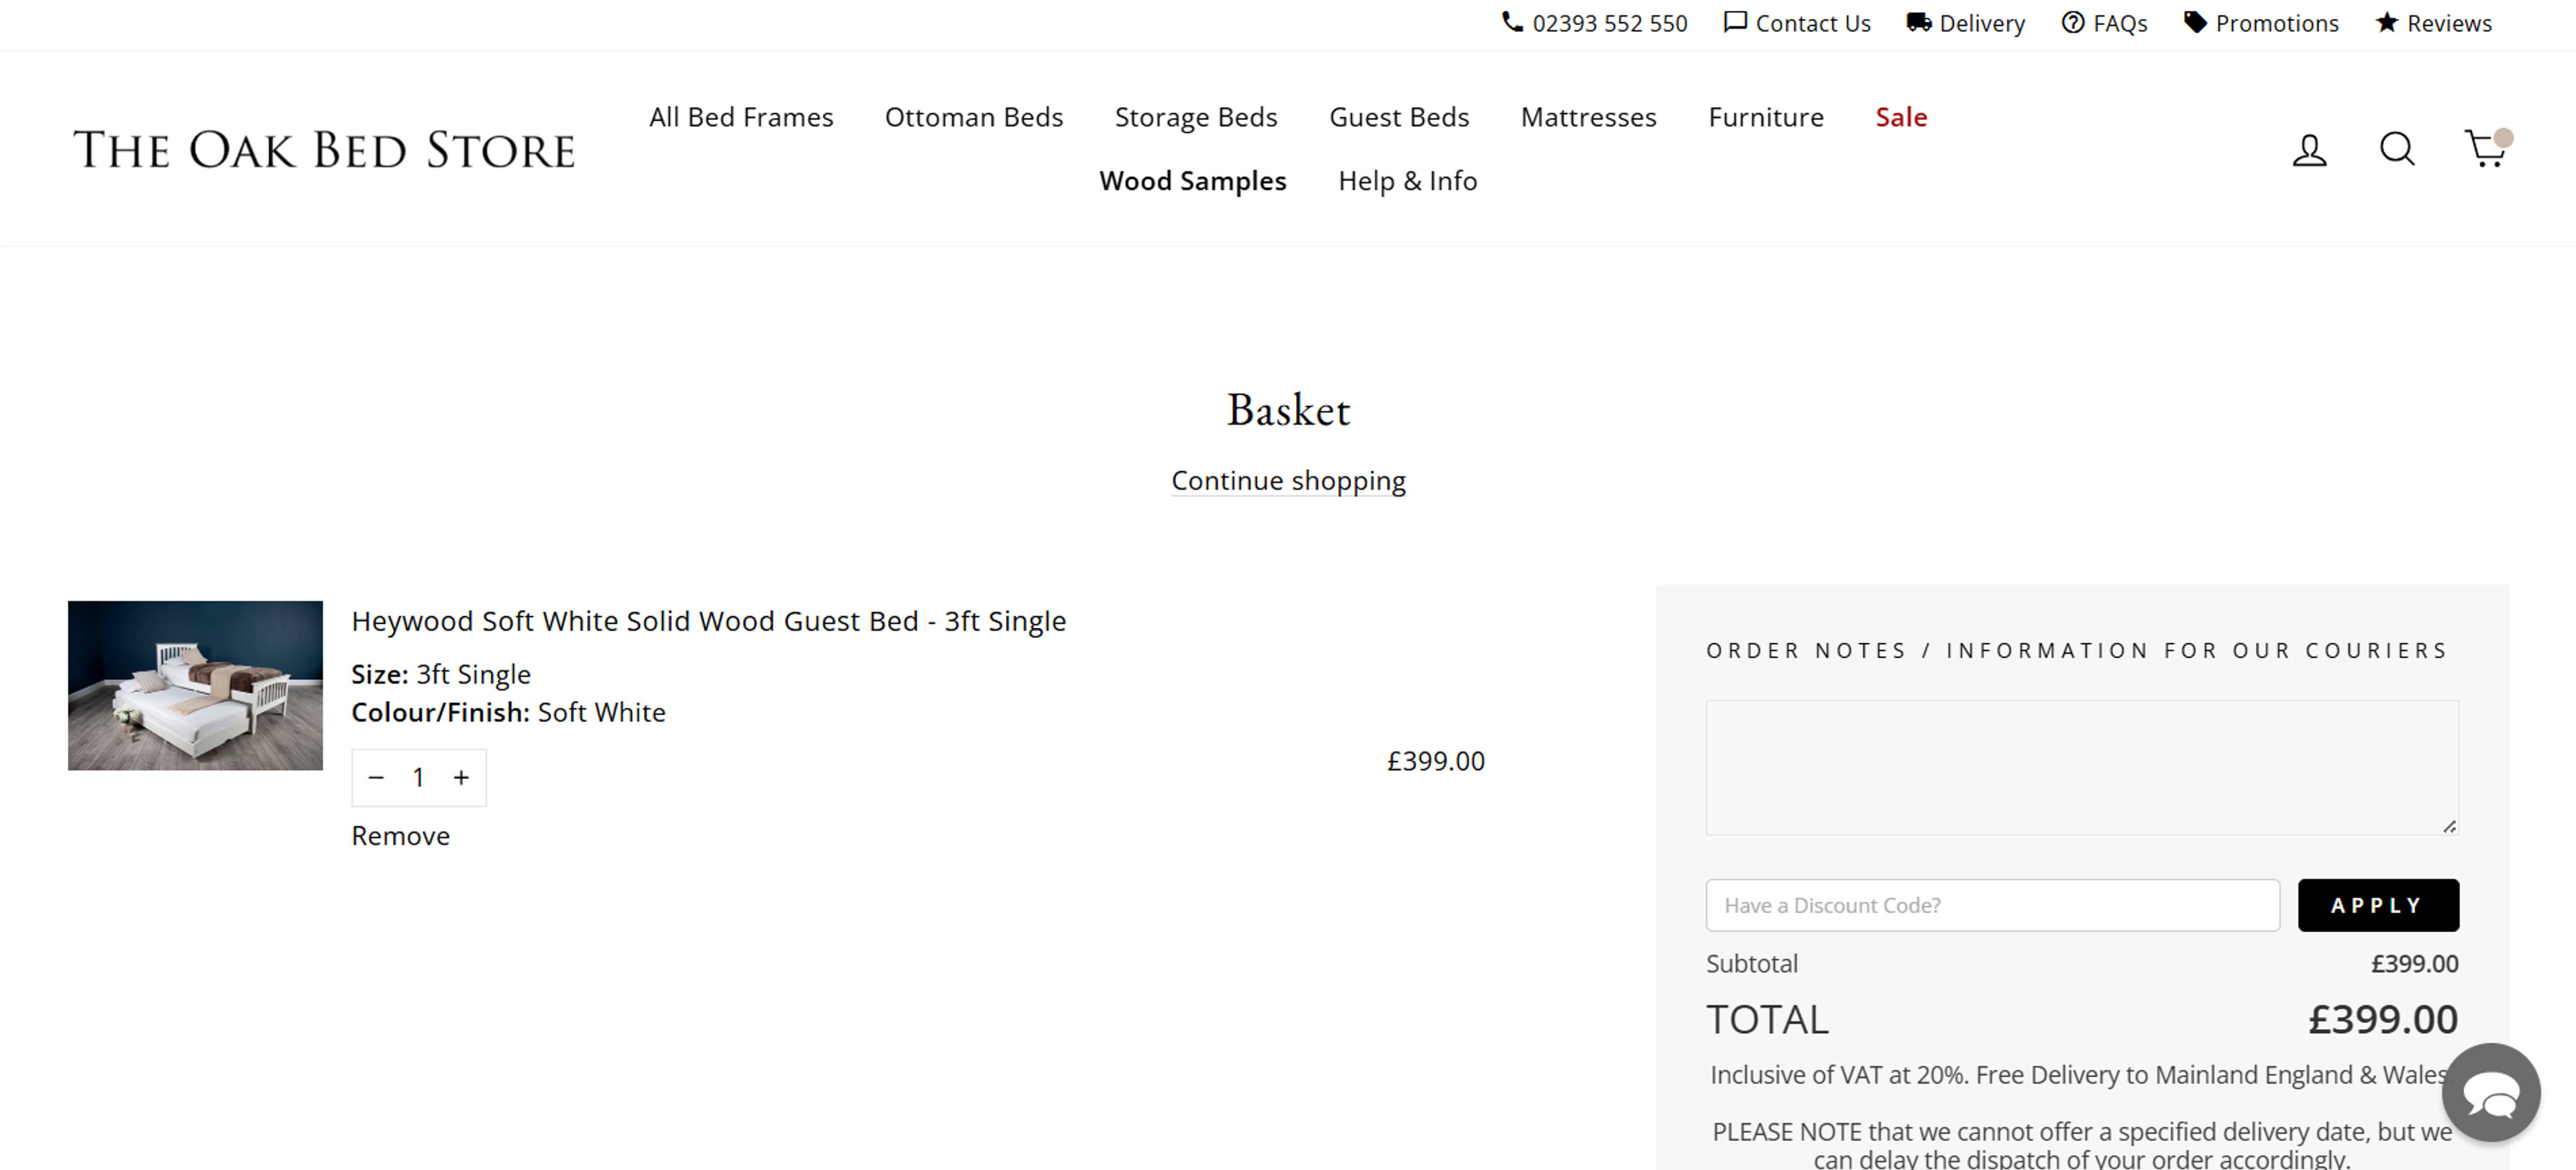Decrease bed quantity with minus button
The height and width of the screenshot is (1170, 2576).
click(376, 777)
